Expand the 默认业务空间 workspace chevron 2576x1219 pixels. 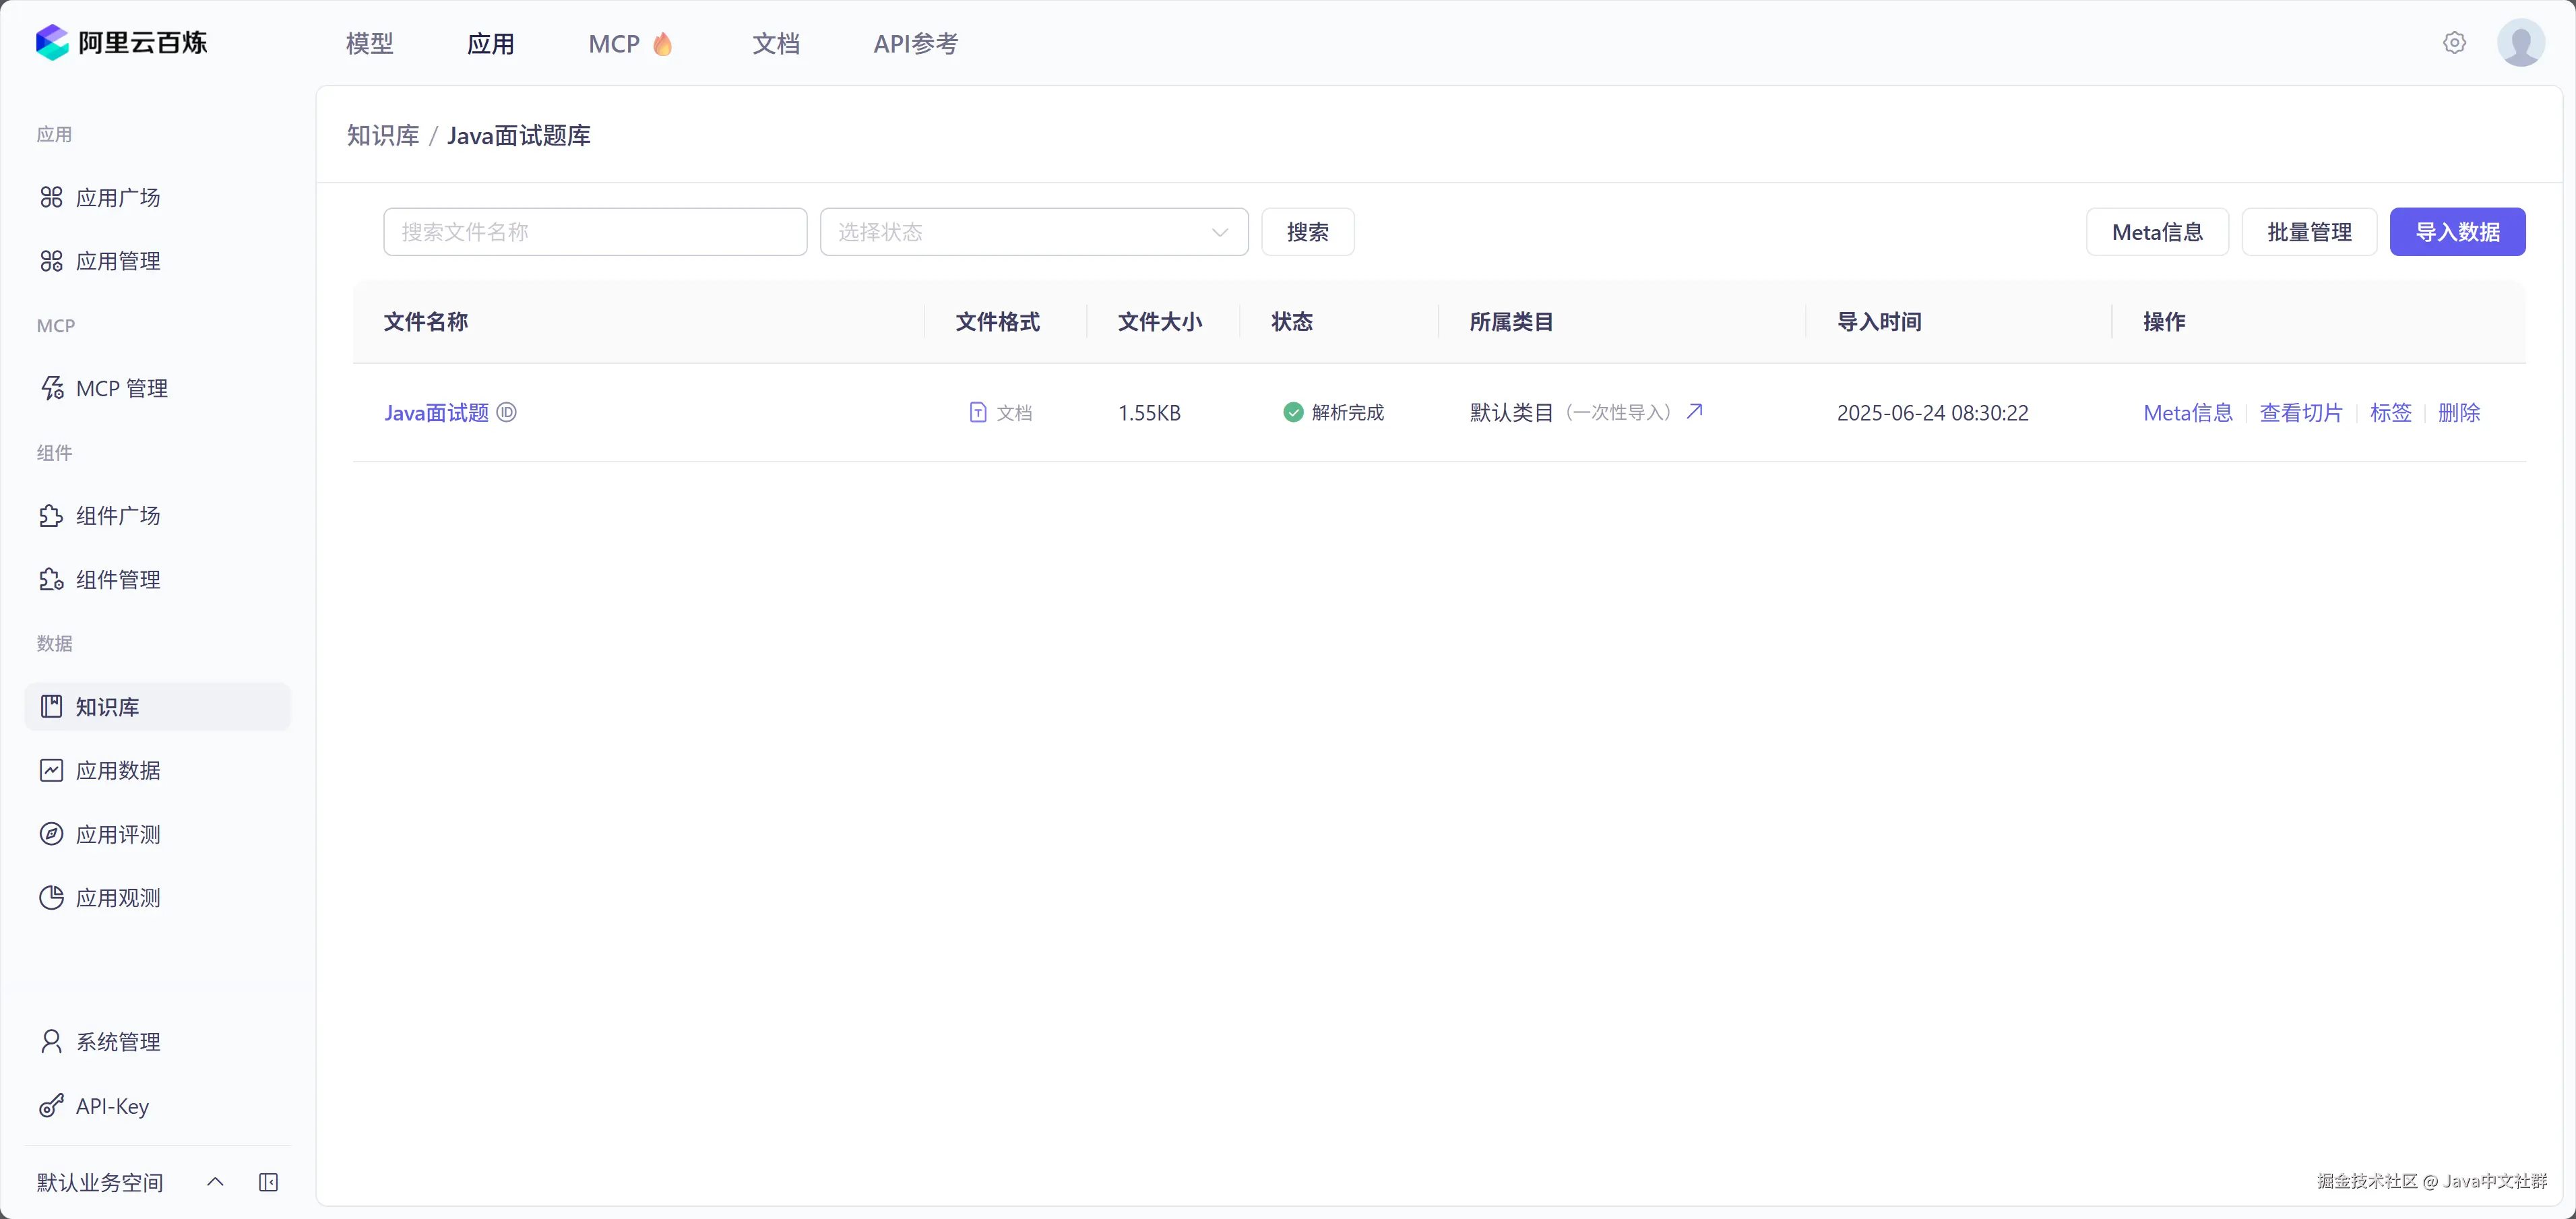215,1182
